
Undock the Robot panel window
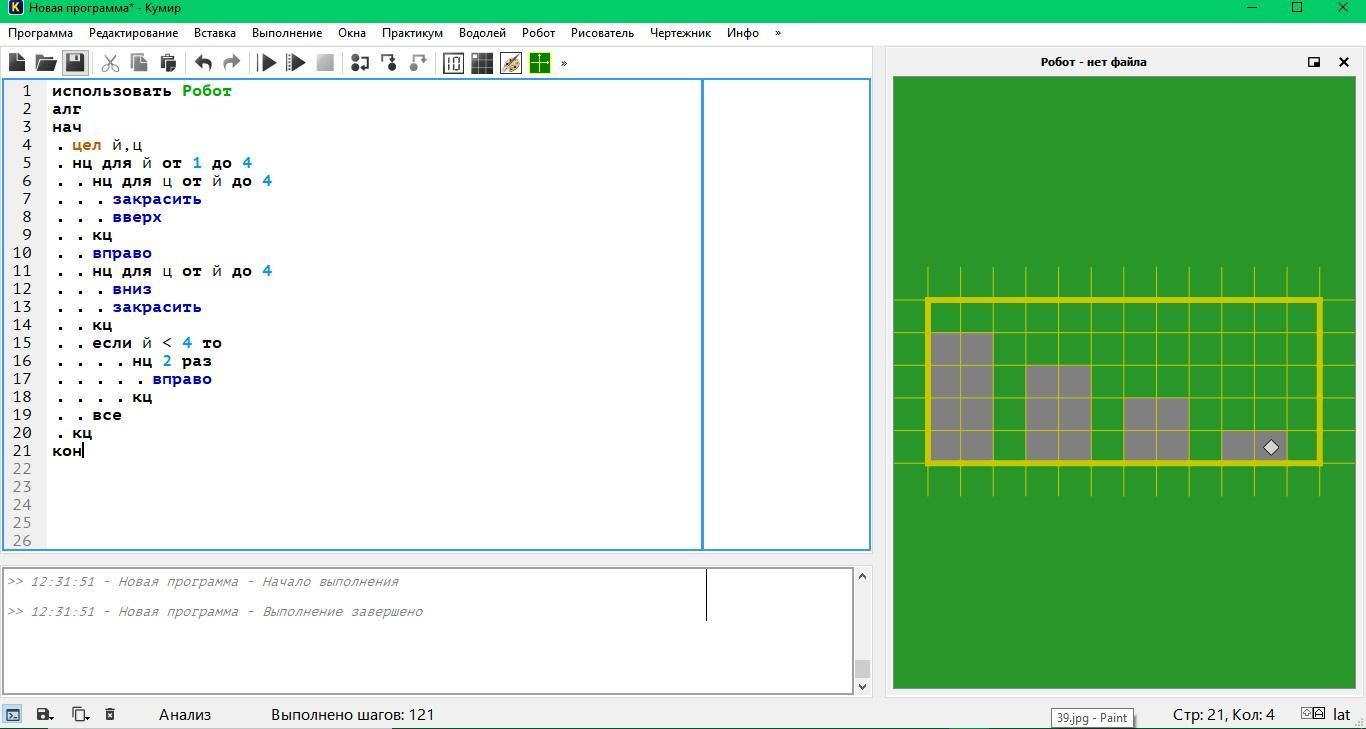point(1314,62)
